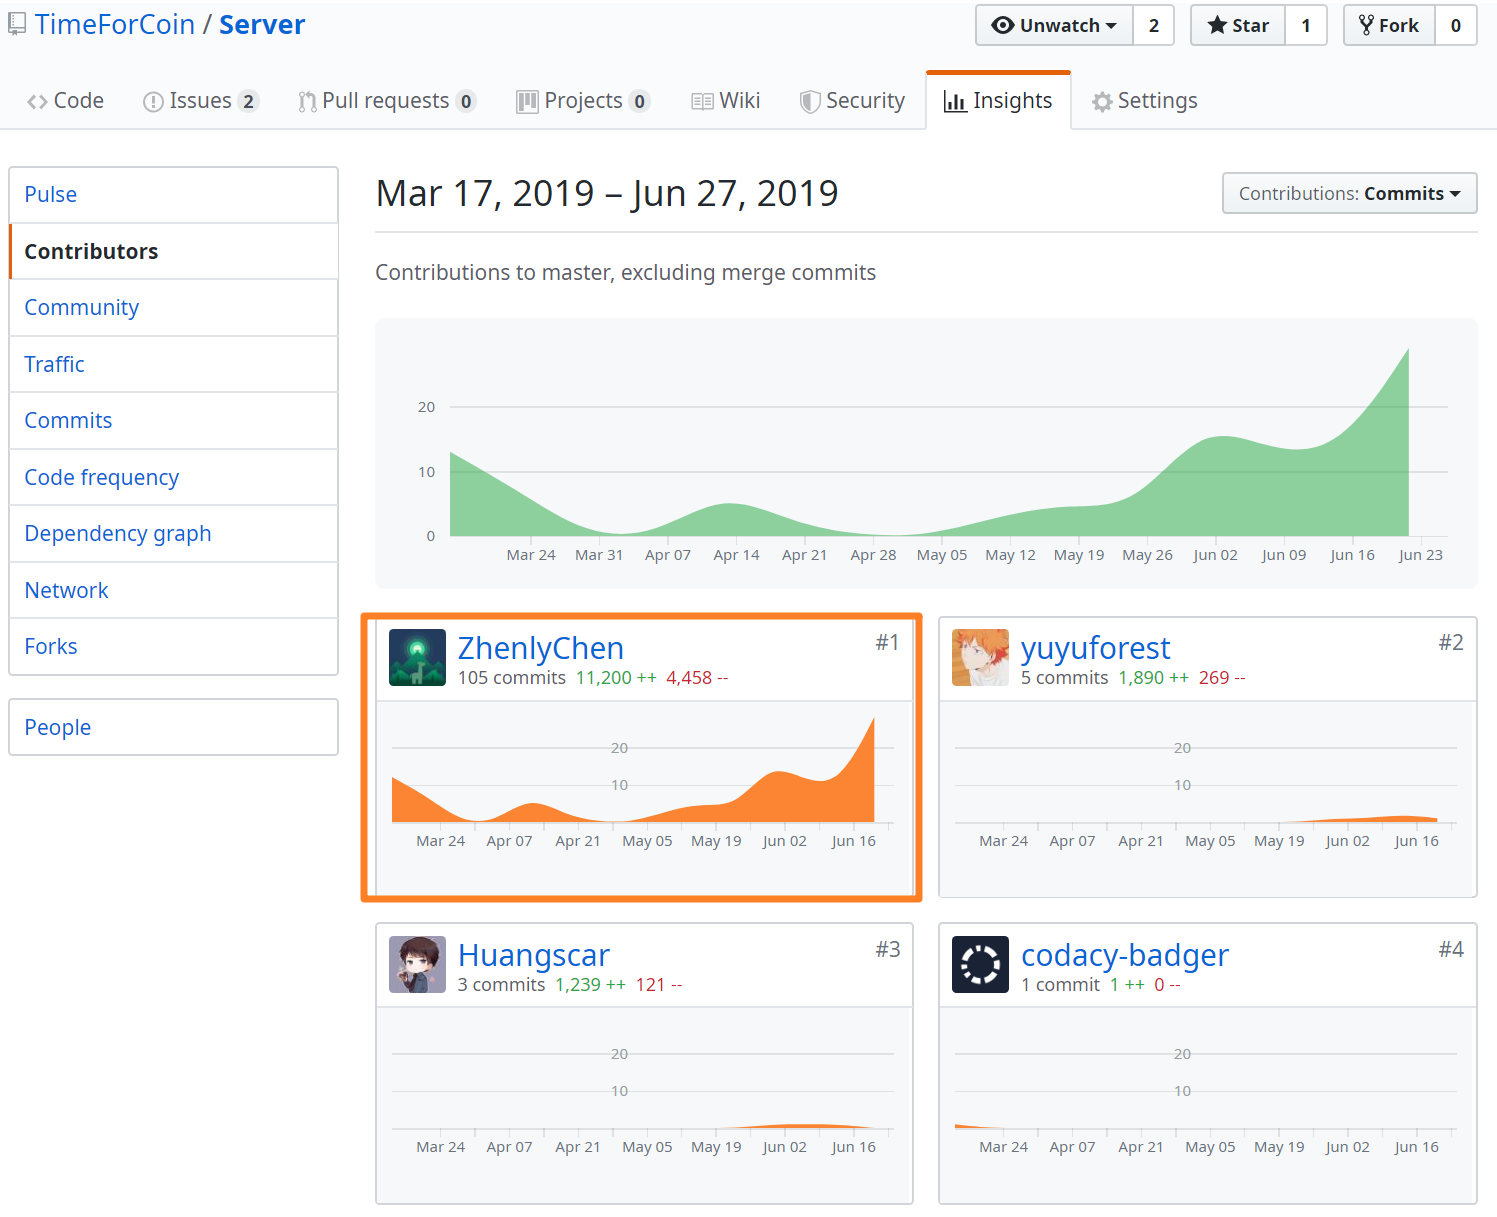The width and height of the screenshot is (1497, 1217).
Task: Open Contributions: Commits dropdown
Action: (1349, 193)
